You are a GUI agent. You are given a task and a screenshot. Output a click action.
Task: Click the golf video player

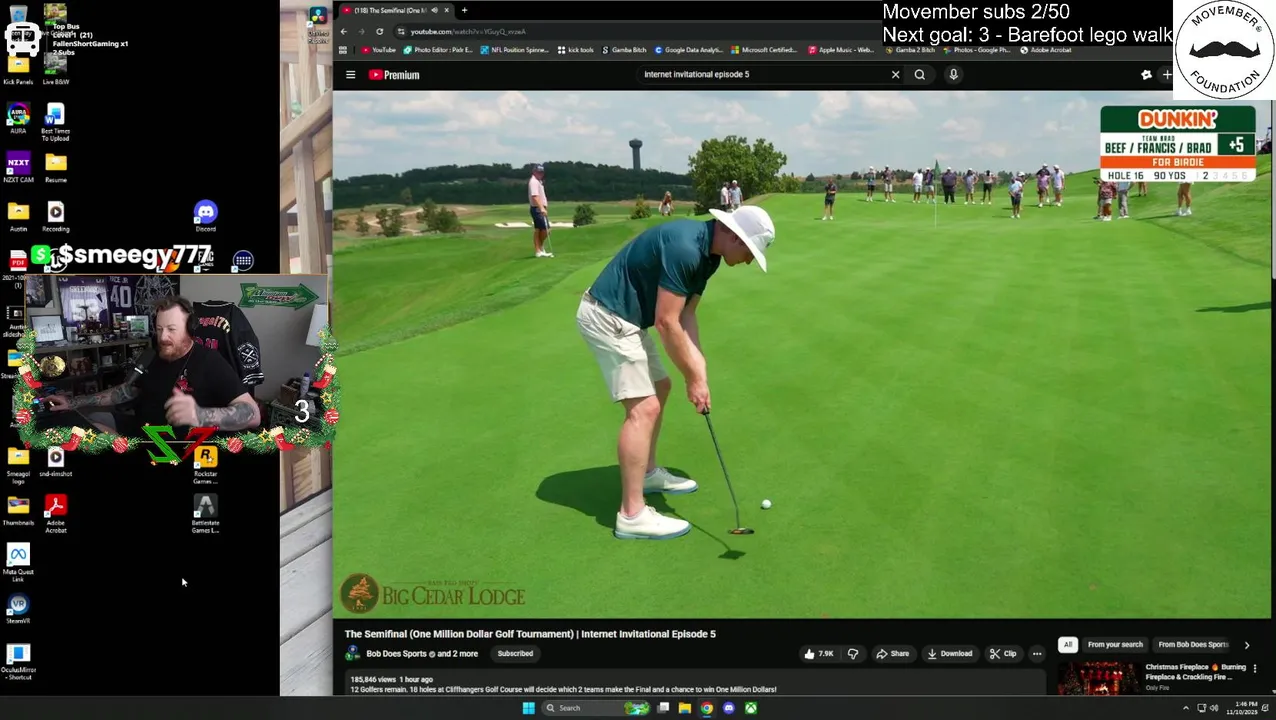coord(802,355)
